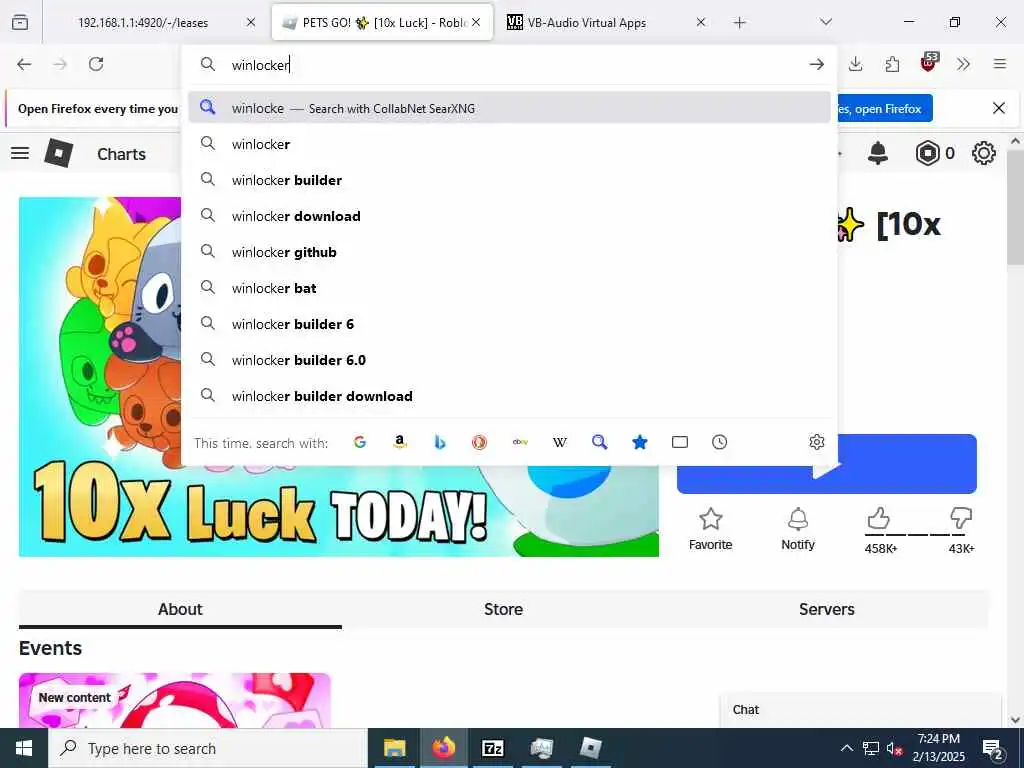Search this time with eBay

pyautogui.click(x=520, y=442)
